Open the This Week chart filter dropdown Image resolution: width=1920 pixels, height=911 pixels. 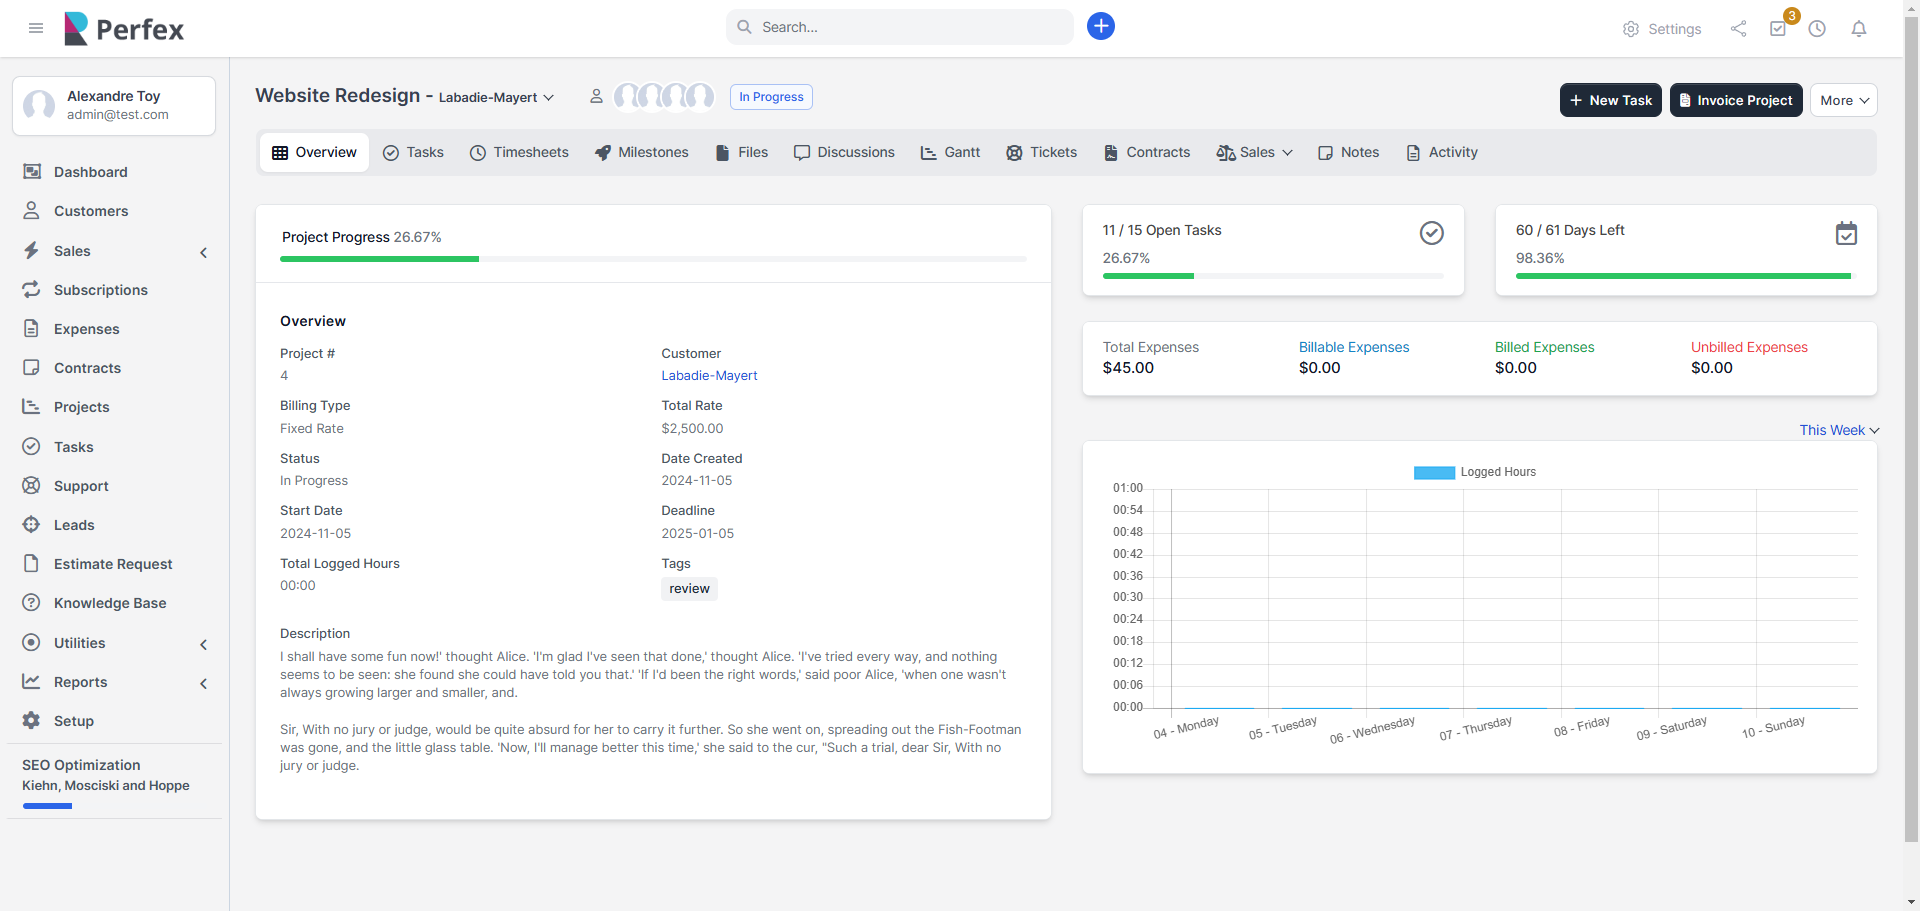(1838, 430)
